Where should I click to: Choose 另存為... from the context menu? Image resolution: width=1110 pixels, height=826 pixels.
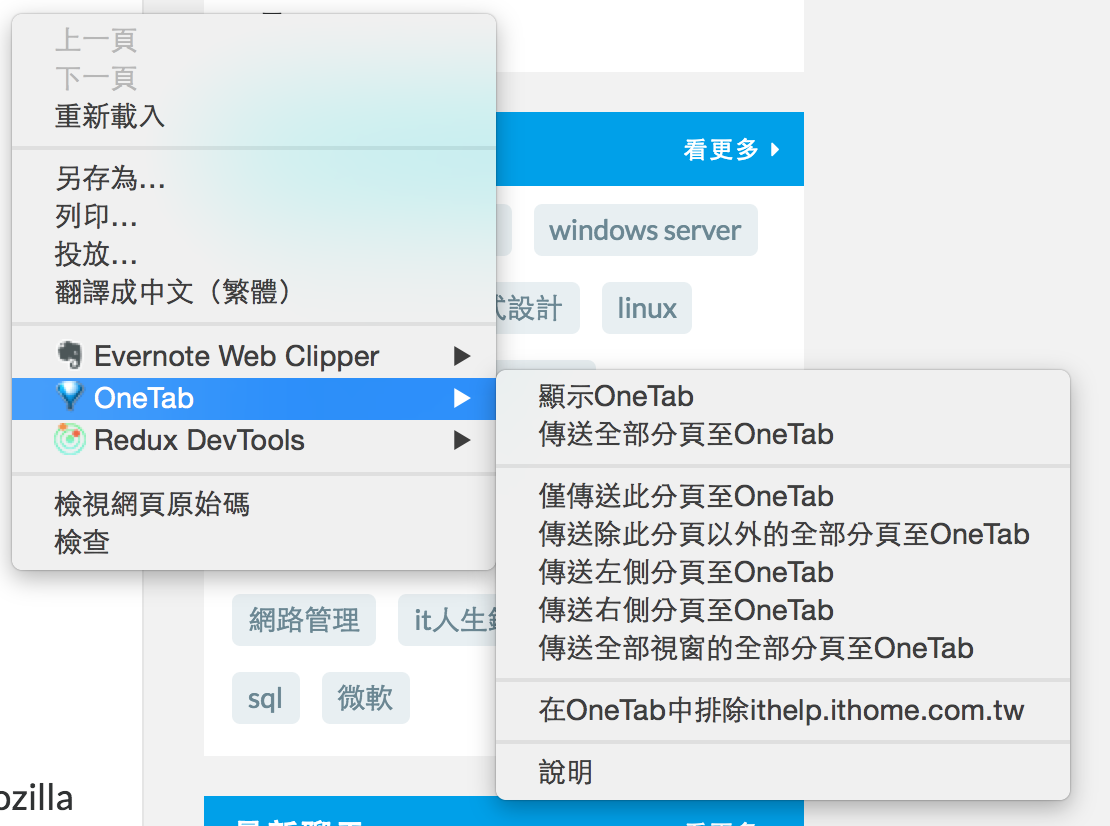point(253,178)
